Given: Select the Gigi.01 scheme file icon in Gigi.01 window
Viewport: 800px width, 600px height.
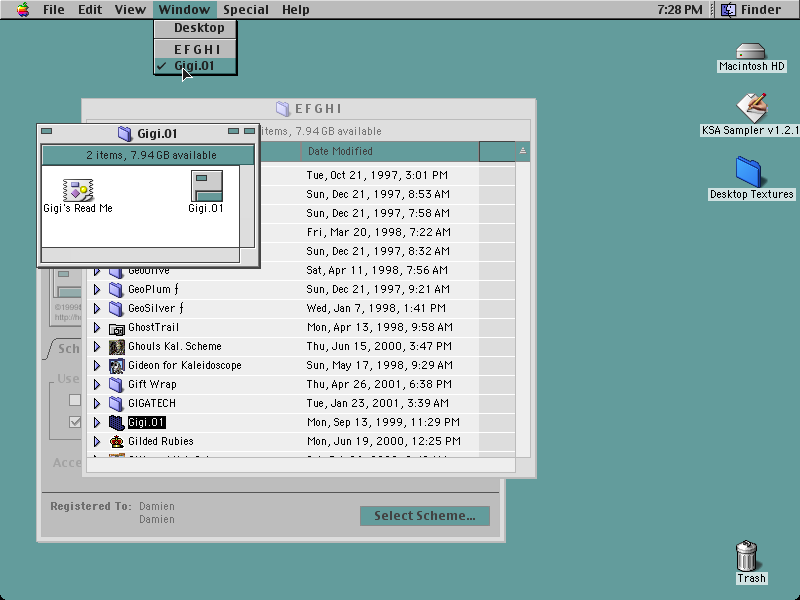Looking at the screenshot, I should pos(207,186).
